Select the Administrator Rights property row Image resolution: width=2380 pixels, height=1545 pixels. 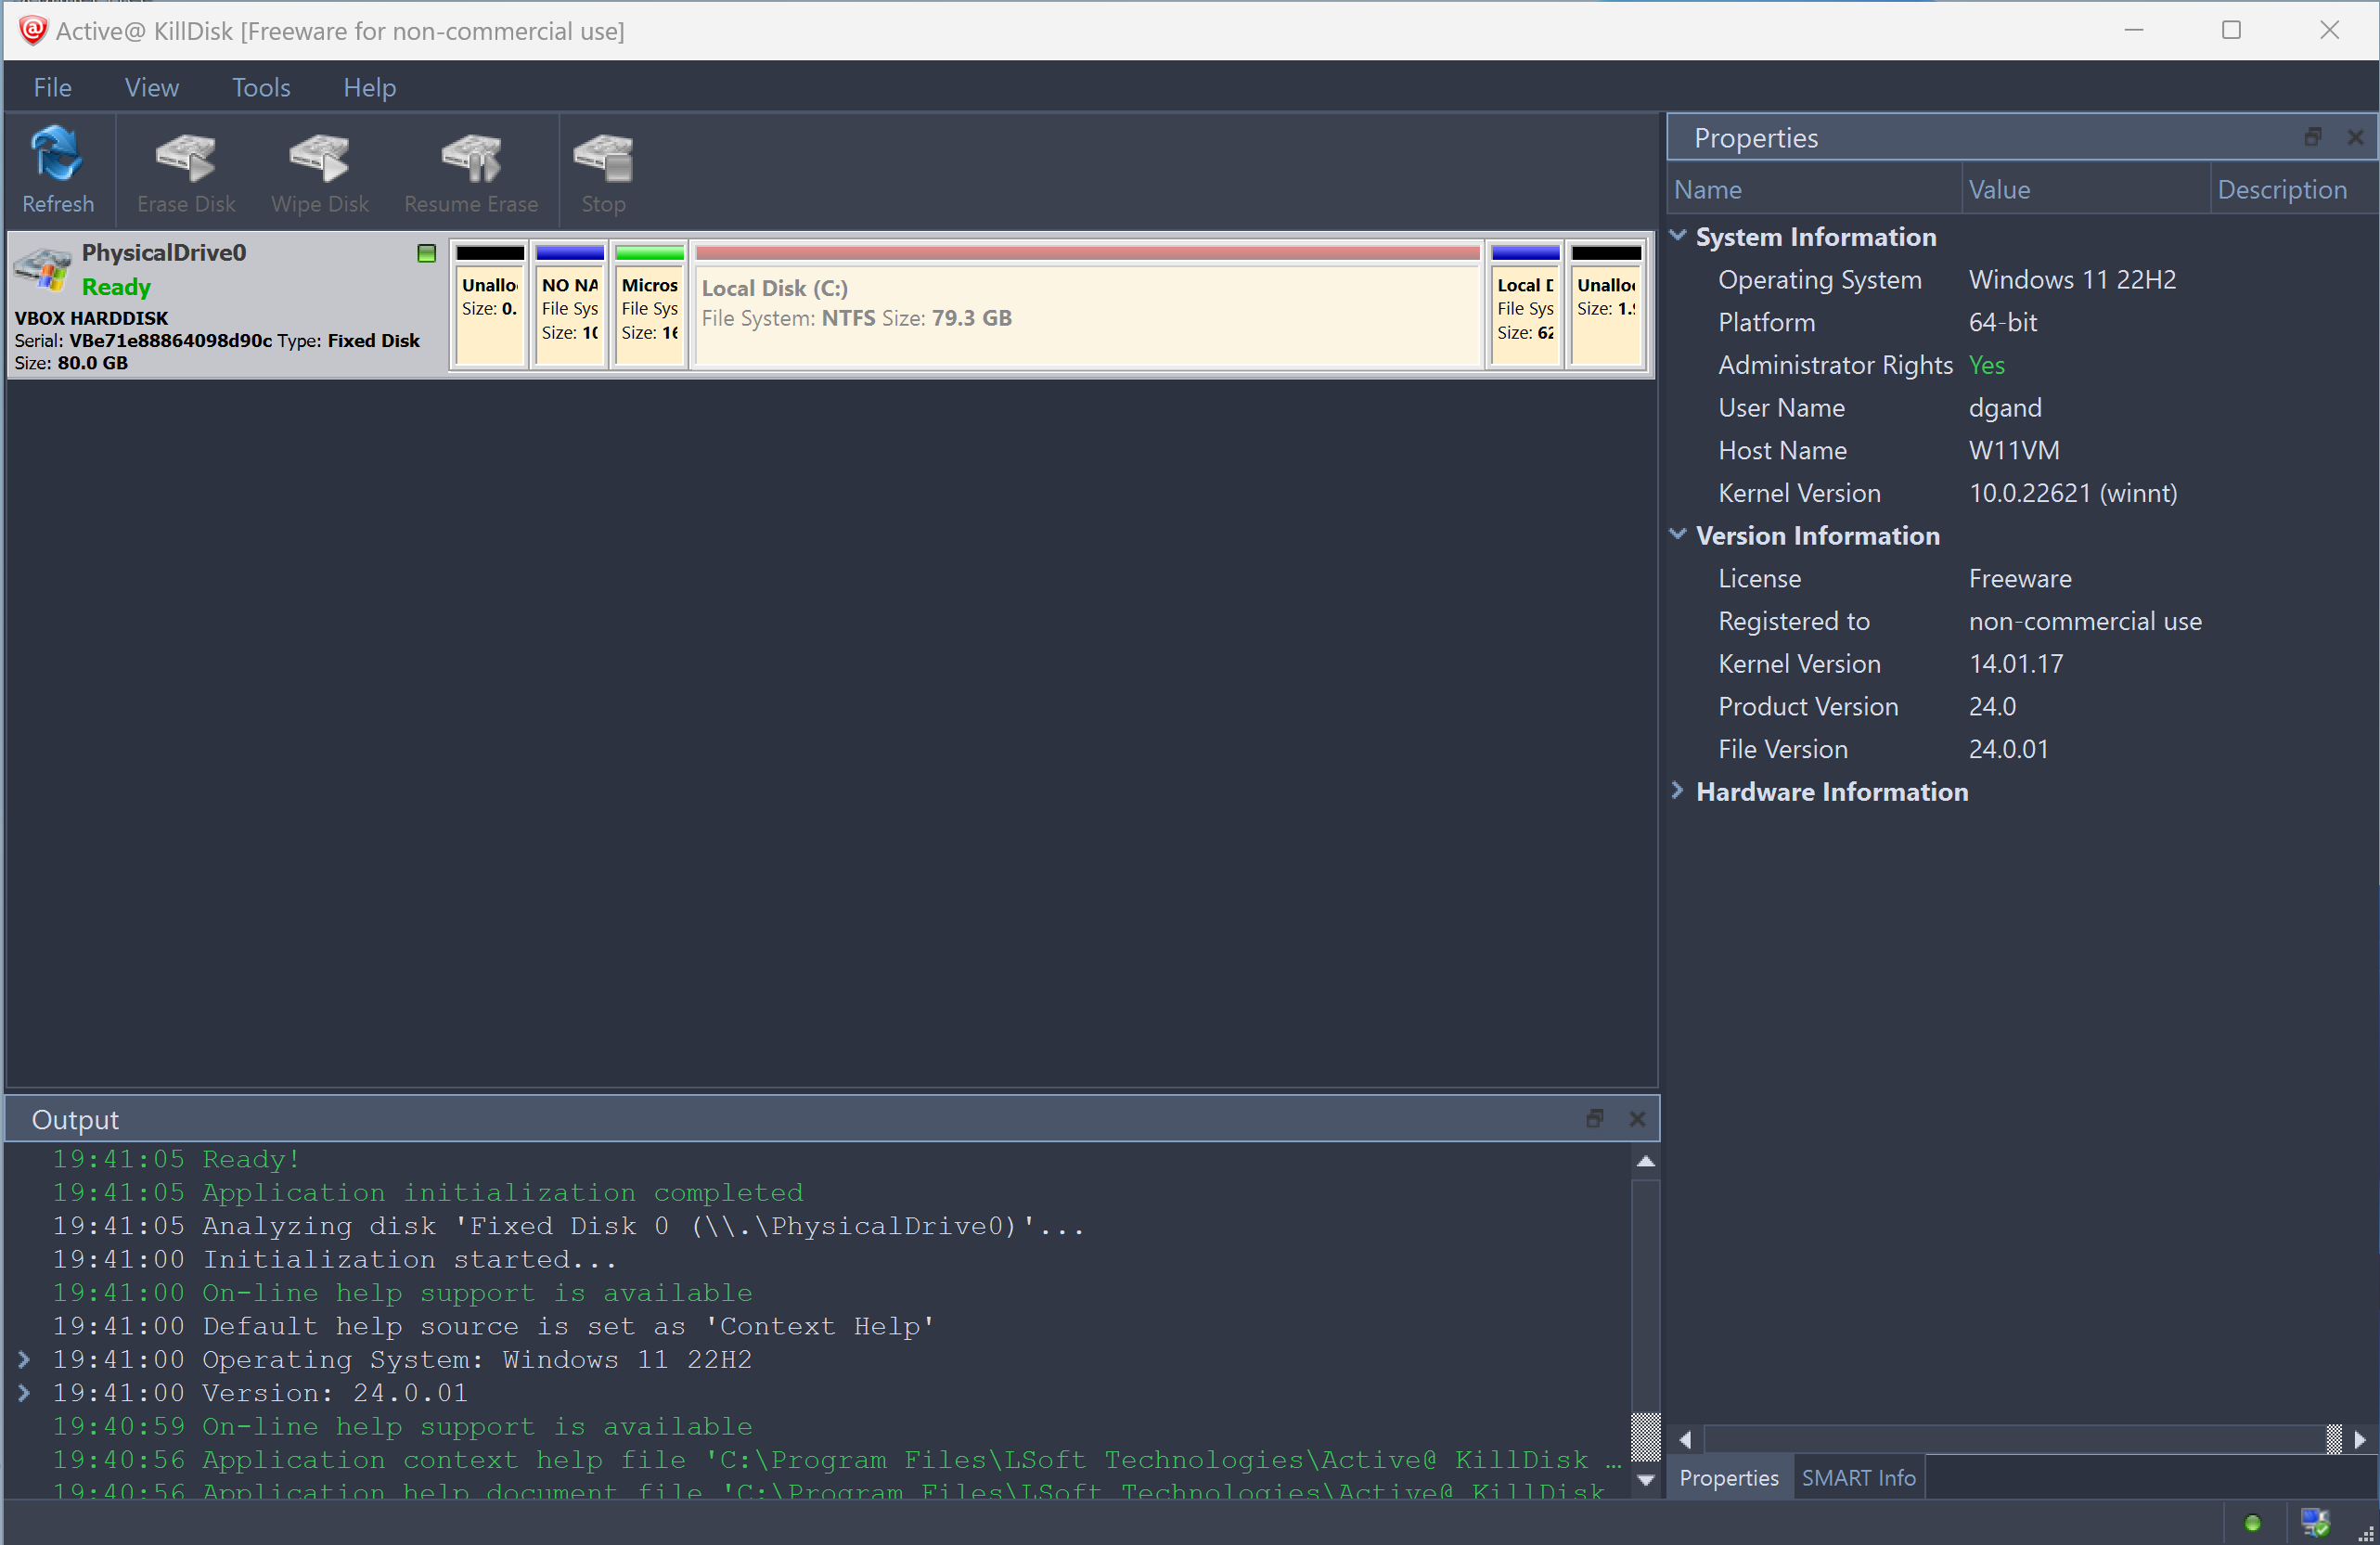pos(2022,365)
